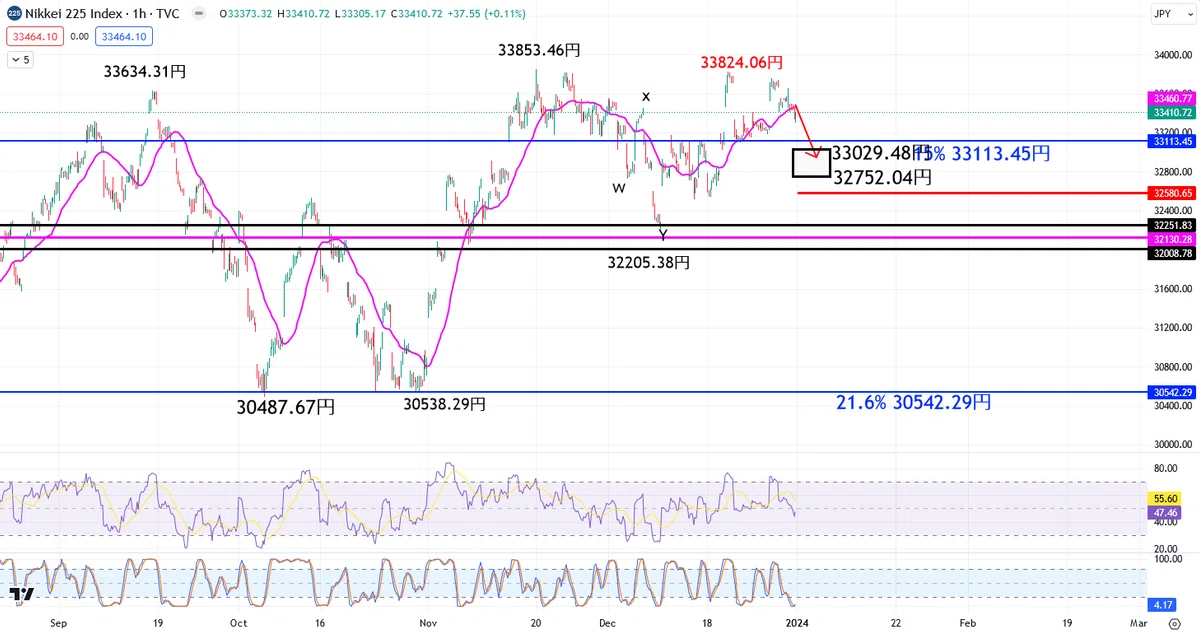Click the blue 33113.45 axis price label
Viewport: 1200px width, 634px height.
tap(1172, 142)
